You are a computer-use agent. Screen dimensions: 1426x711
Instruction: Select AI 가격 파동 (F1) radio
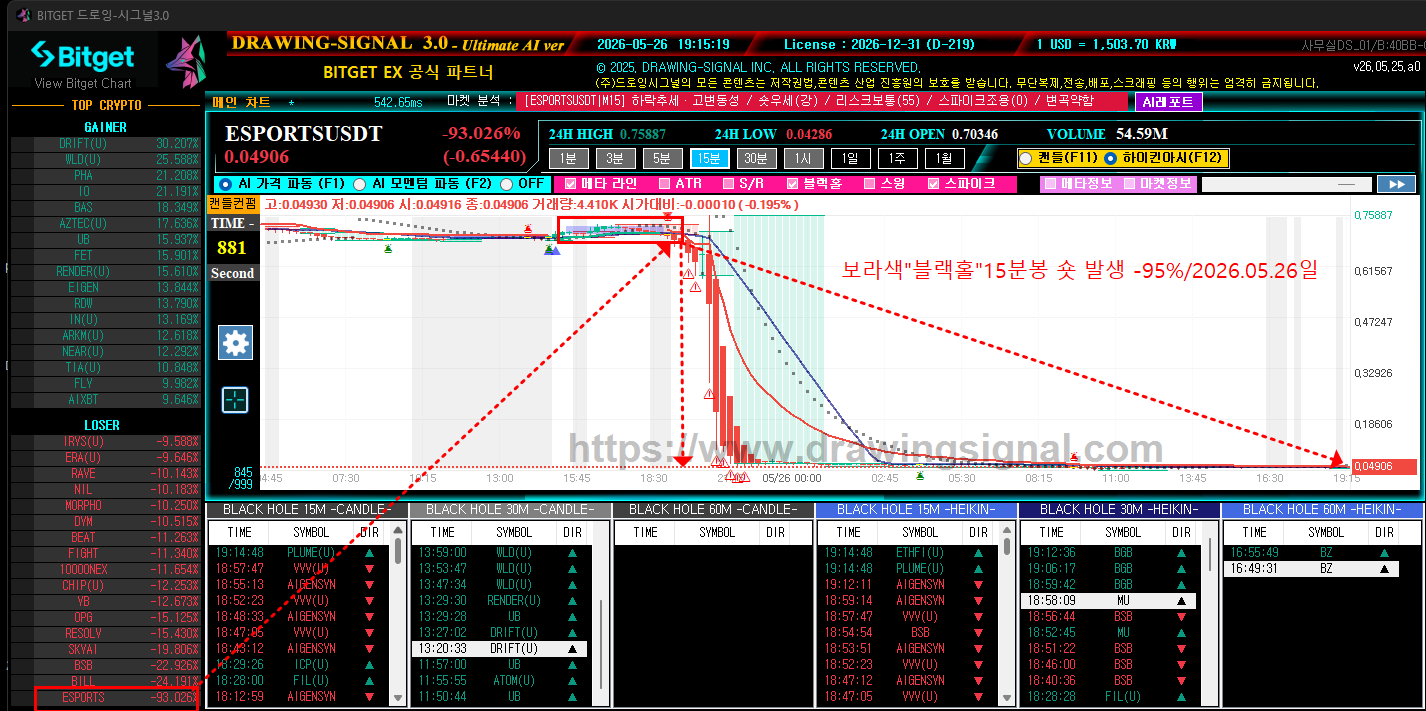tap(225, 184)
